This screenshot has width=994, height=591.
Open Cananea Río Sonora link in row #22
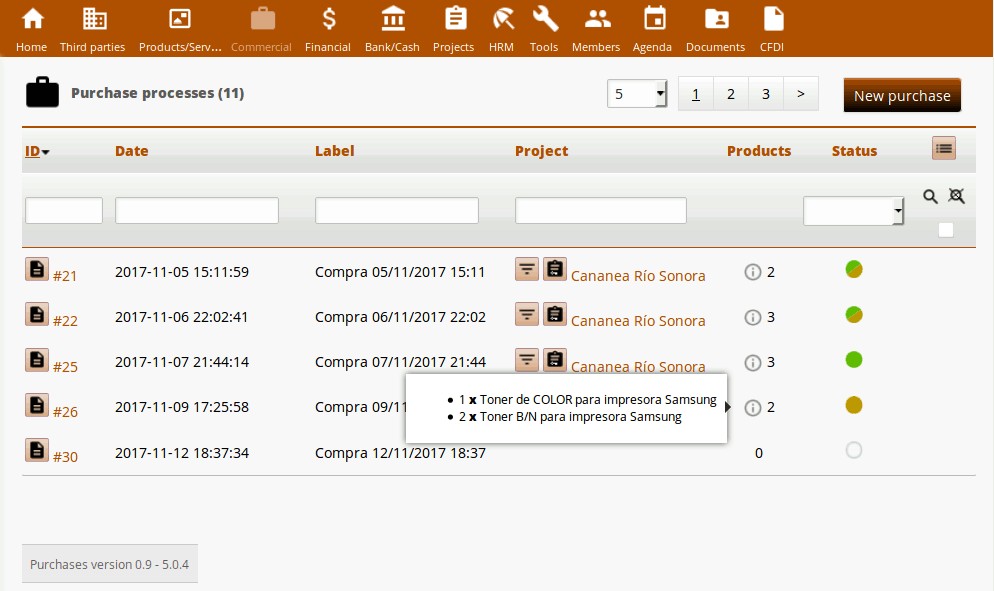coord(637,321)
